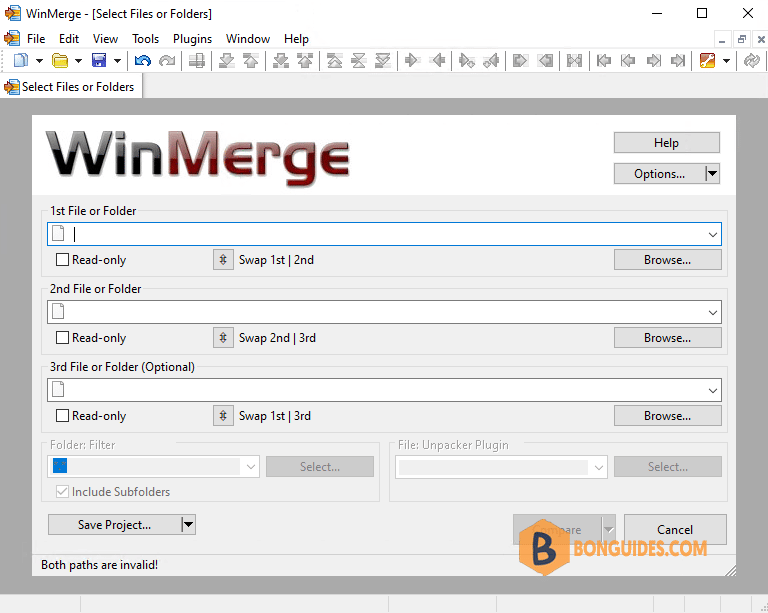Click the Swap 1st | 3rd button
Viewport: 768px width, 613px height.
[x=223, y=416]
